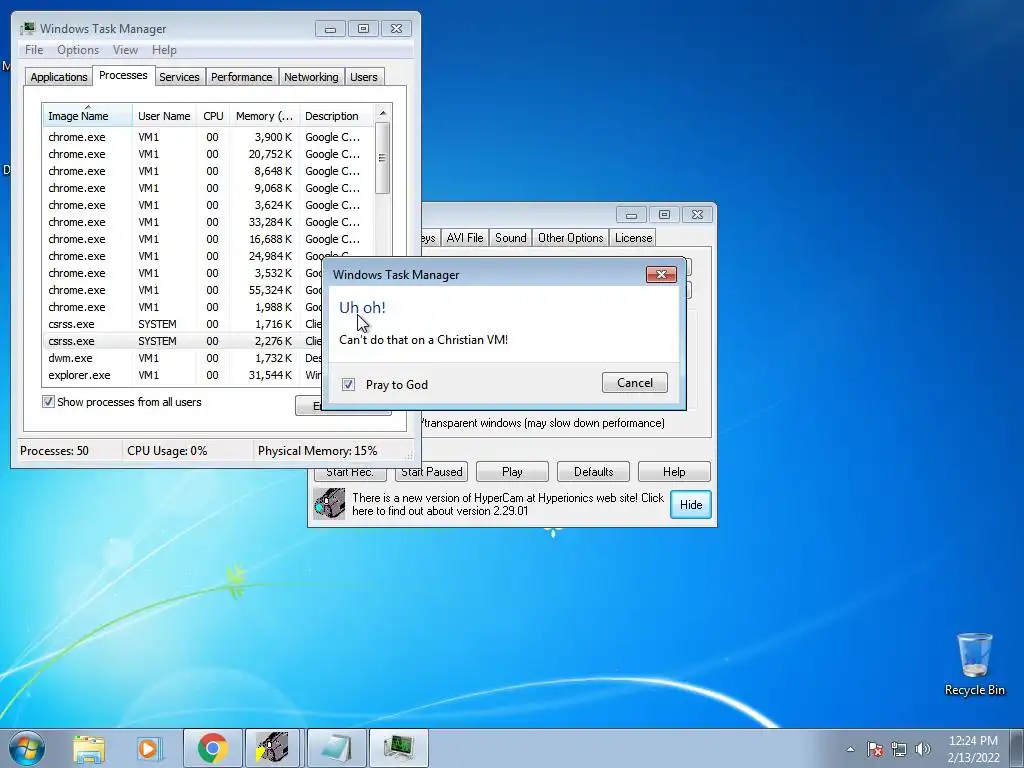Toggle the Pray to God checkbox
The height and width of the screenshot is (768, 1024).
coord(349,385)
